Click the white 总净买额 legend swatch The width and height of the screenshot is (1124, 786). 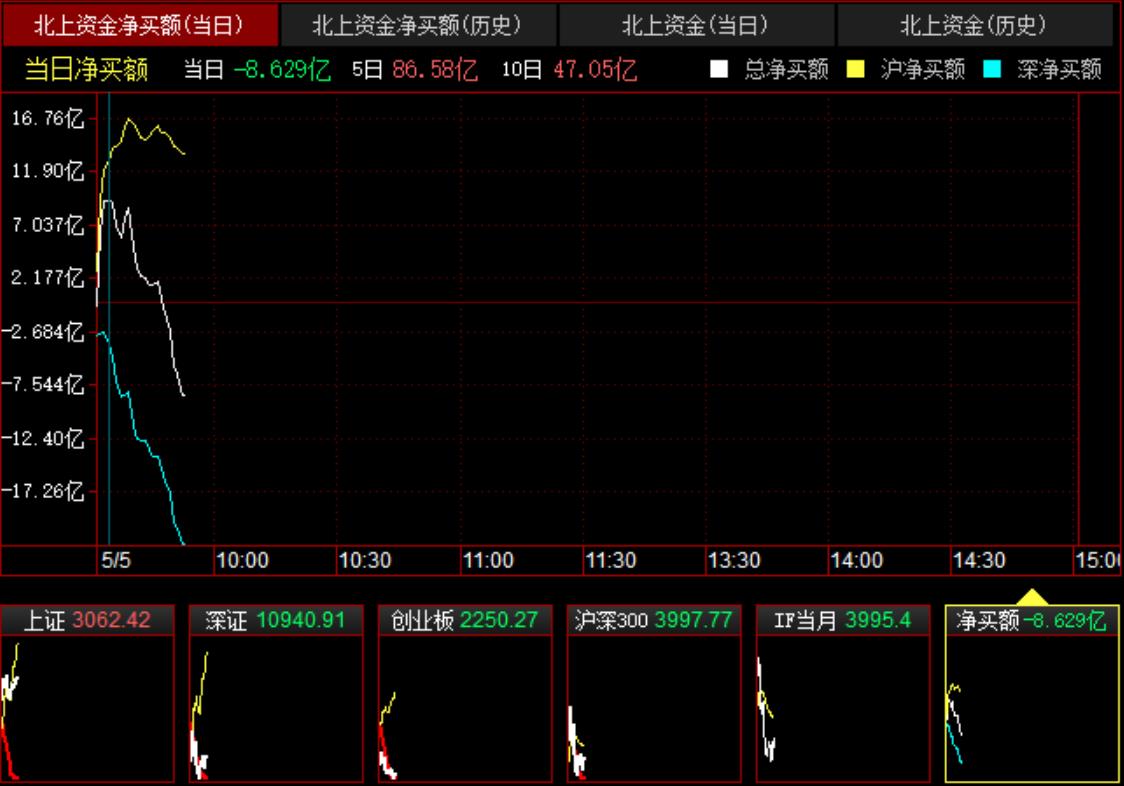pos(719,70)
